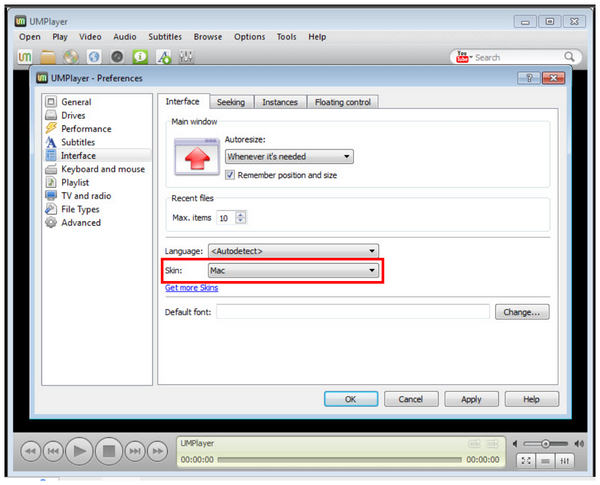Viewport: 600px width, 485px height.
Task: Open the Help menu in menu bar
Action: tap(317, 37)
